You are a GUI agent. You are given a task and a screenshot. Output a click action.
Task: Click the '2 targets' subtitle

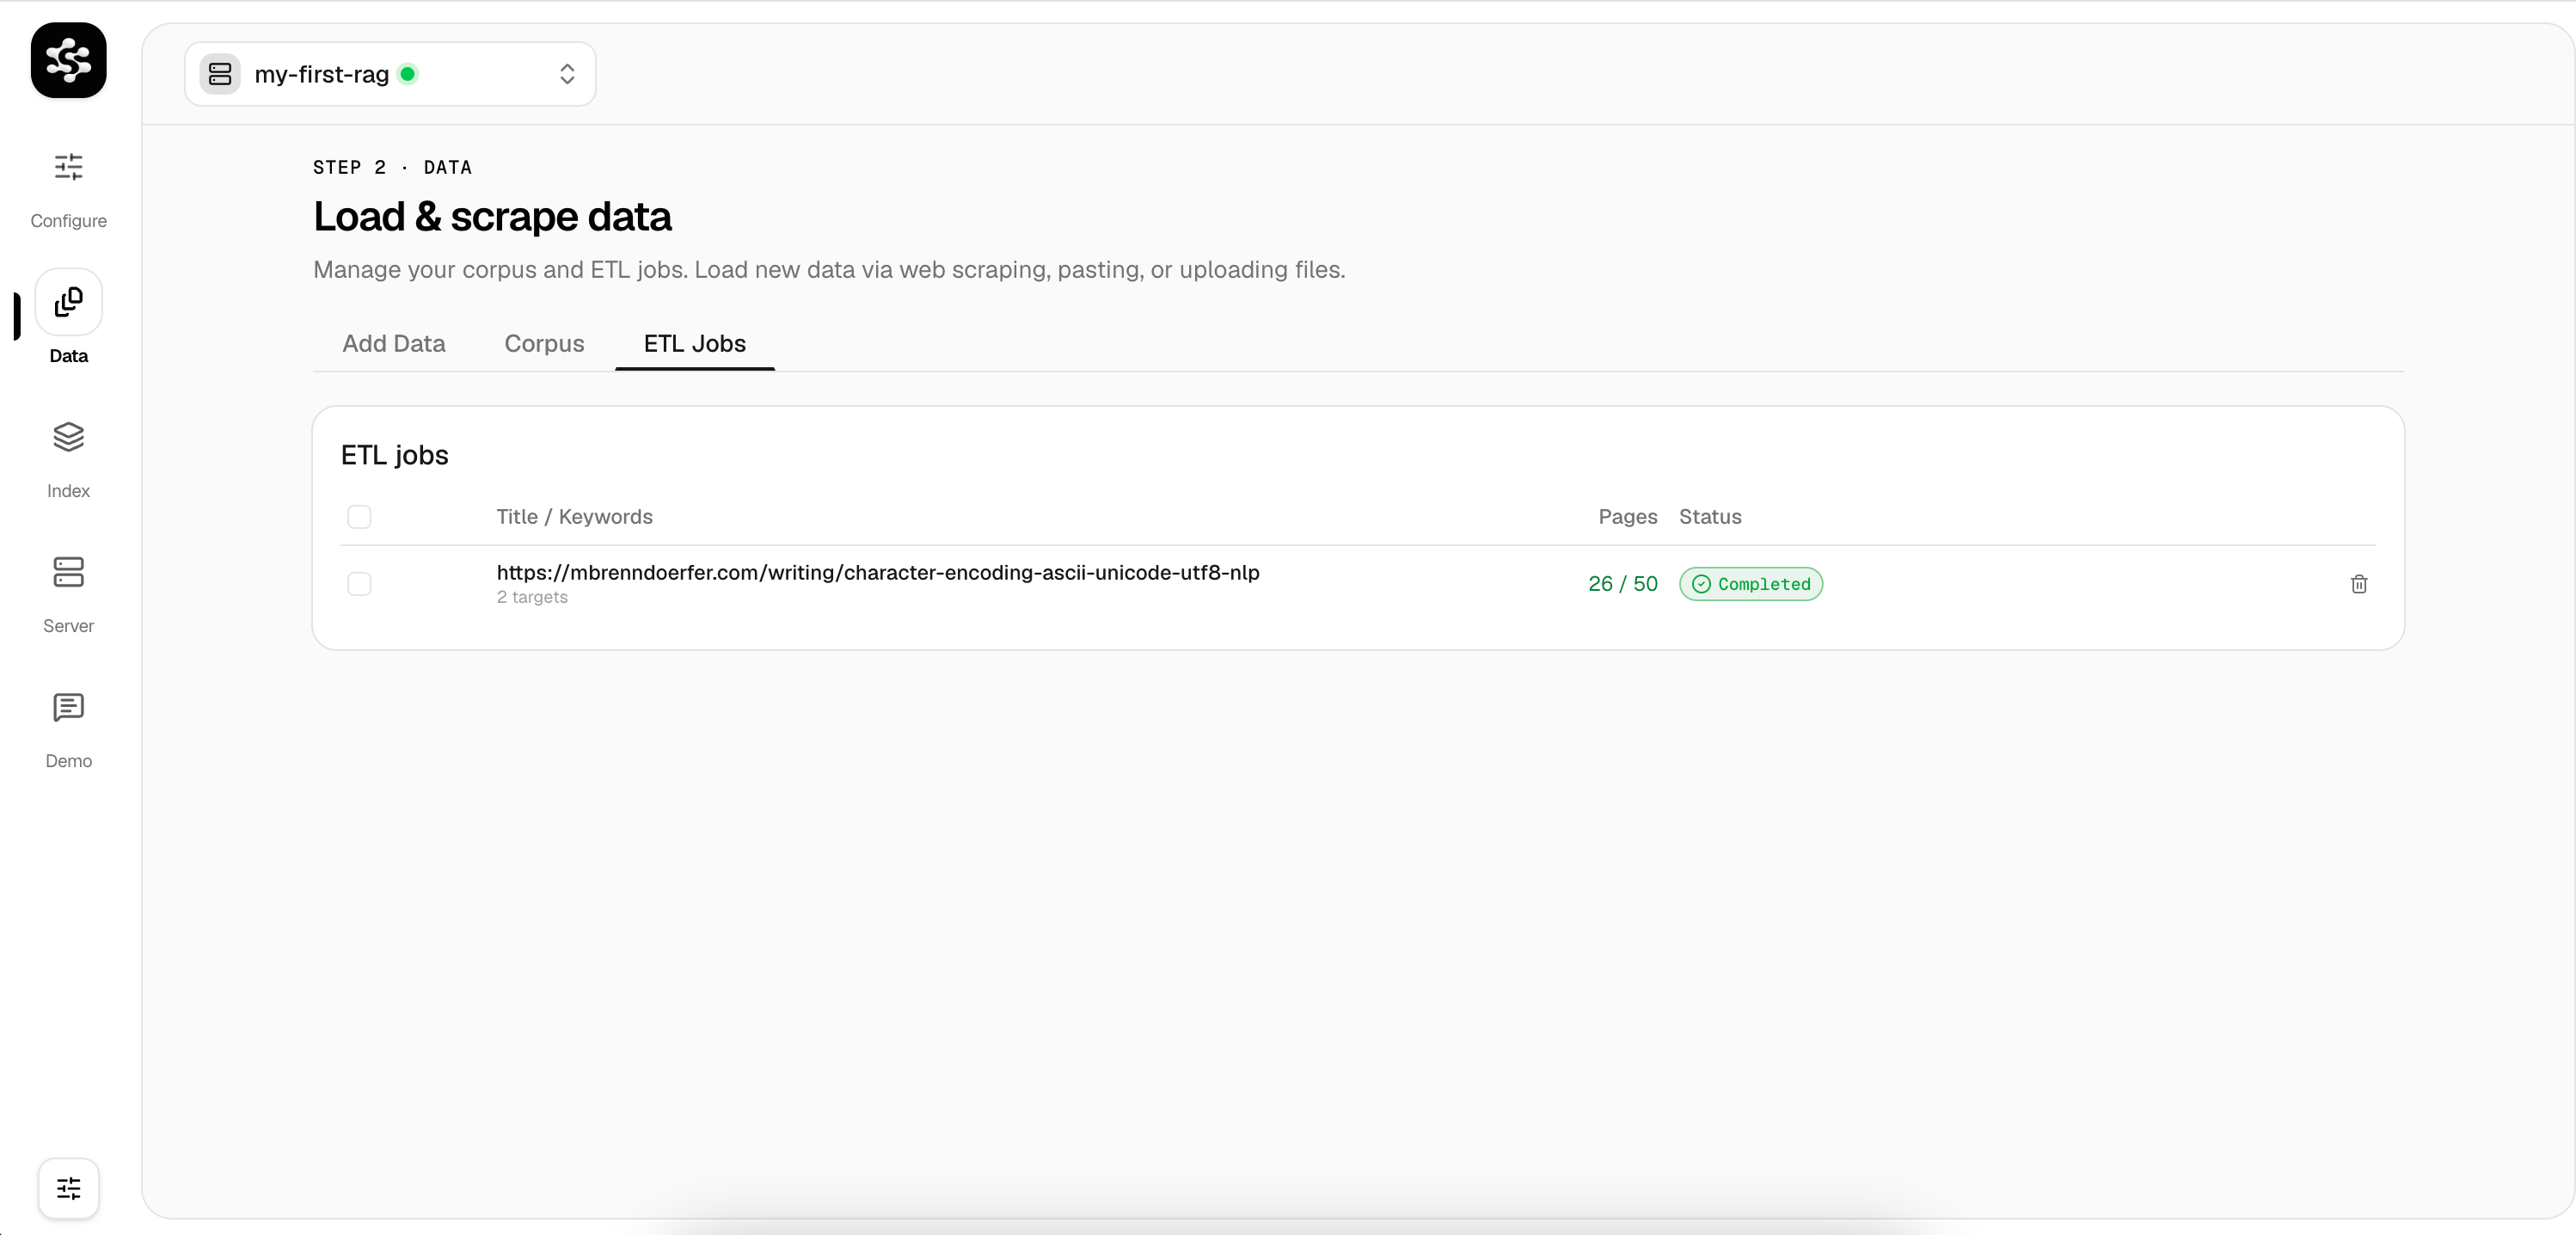532,597
